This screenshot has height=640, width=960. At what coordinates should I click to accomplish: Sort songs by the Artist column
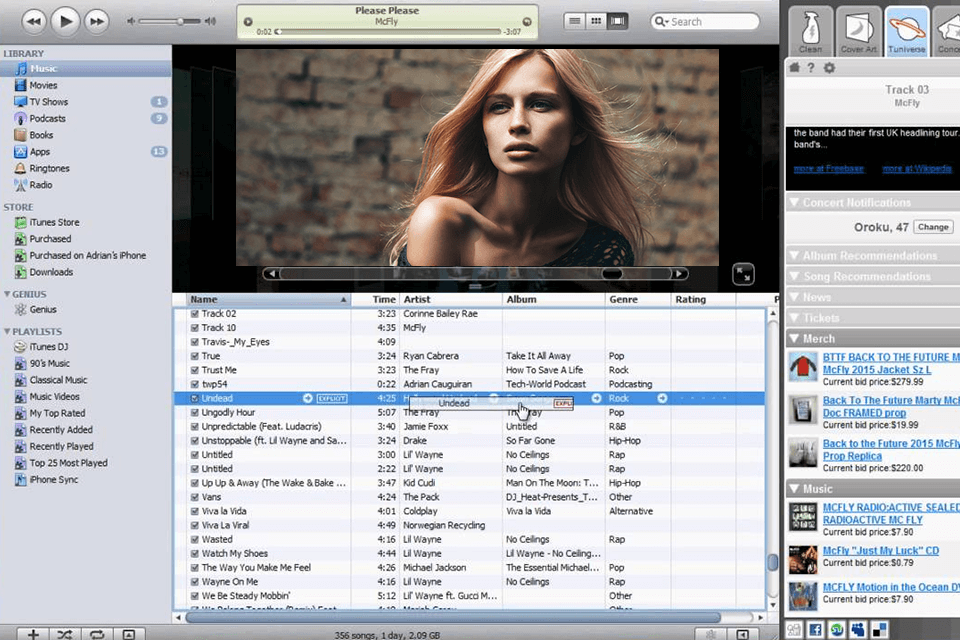(451, 299)
